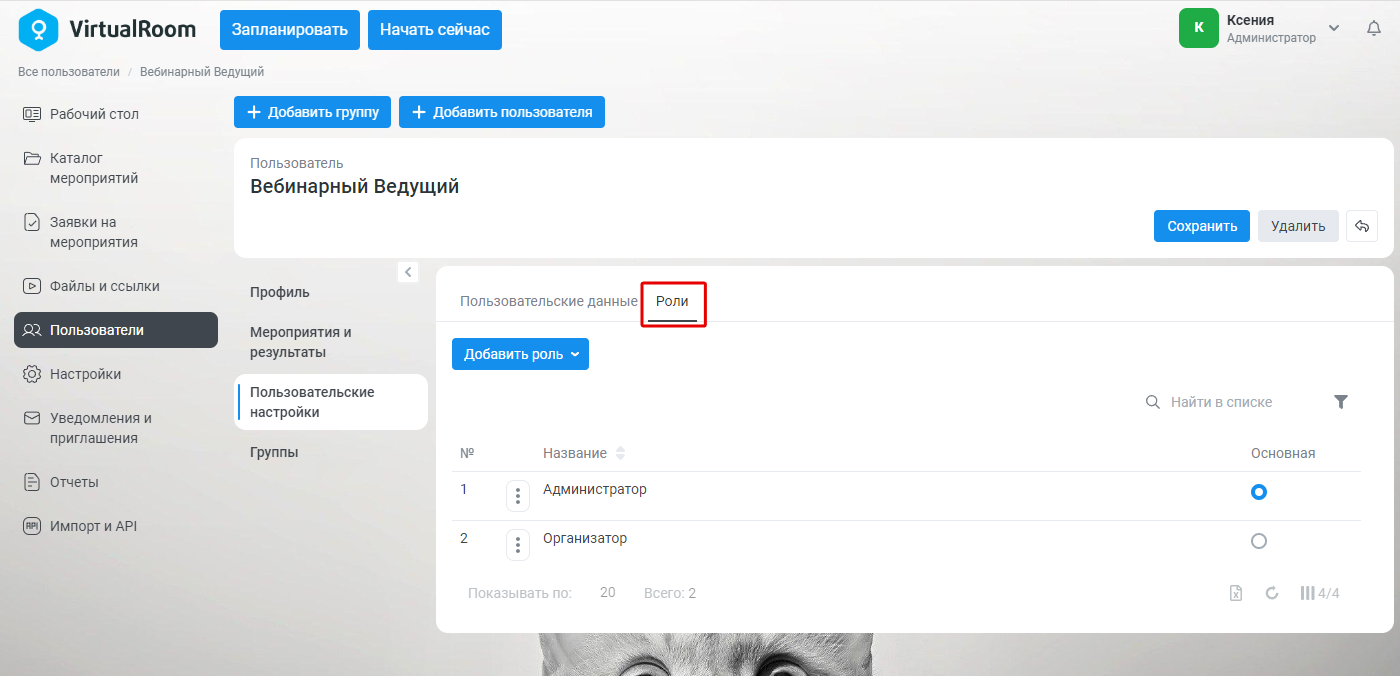Go to Импорт и API
The image size is (1400, 676).
[x=116, y=526]
